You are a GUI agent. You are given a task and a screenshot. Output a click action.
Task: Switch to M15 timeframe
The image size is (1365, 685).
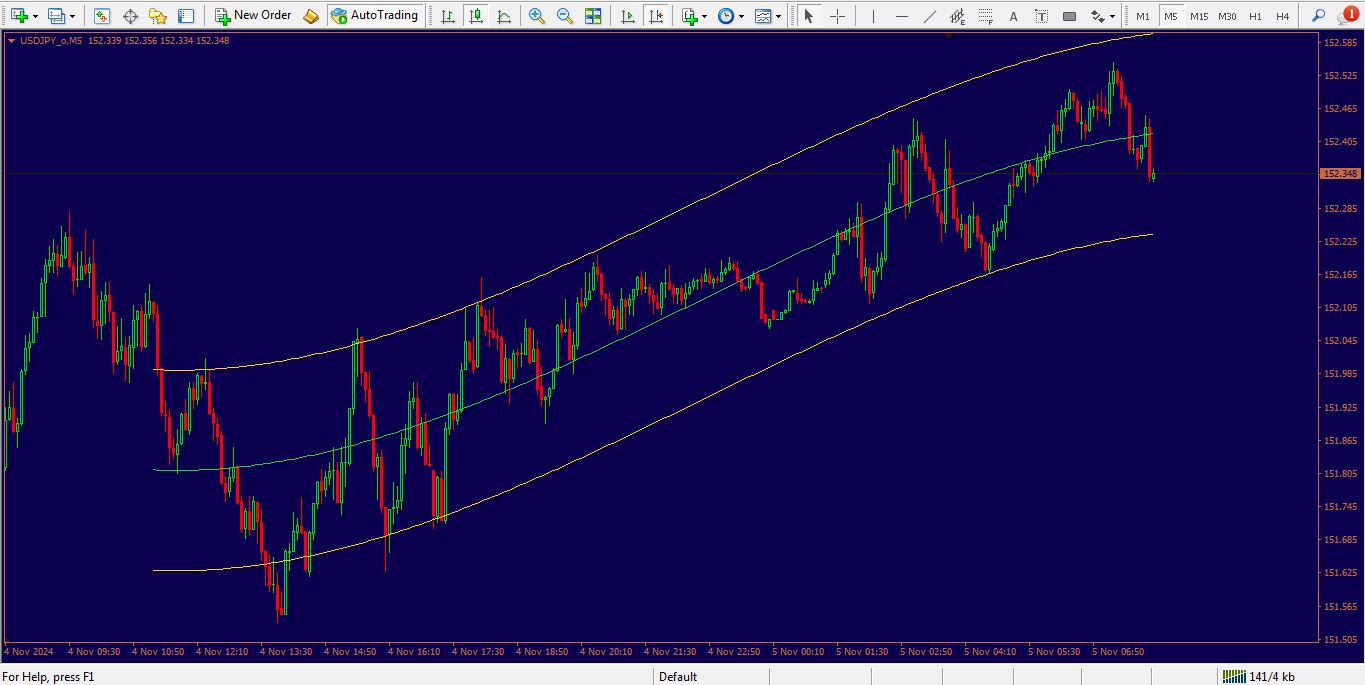(x=1199, y=16)
